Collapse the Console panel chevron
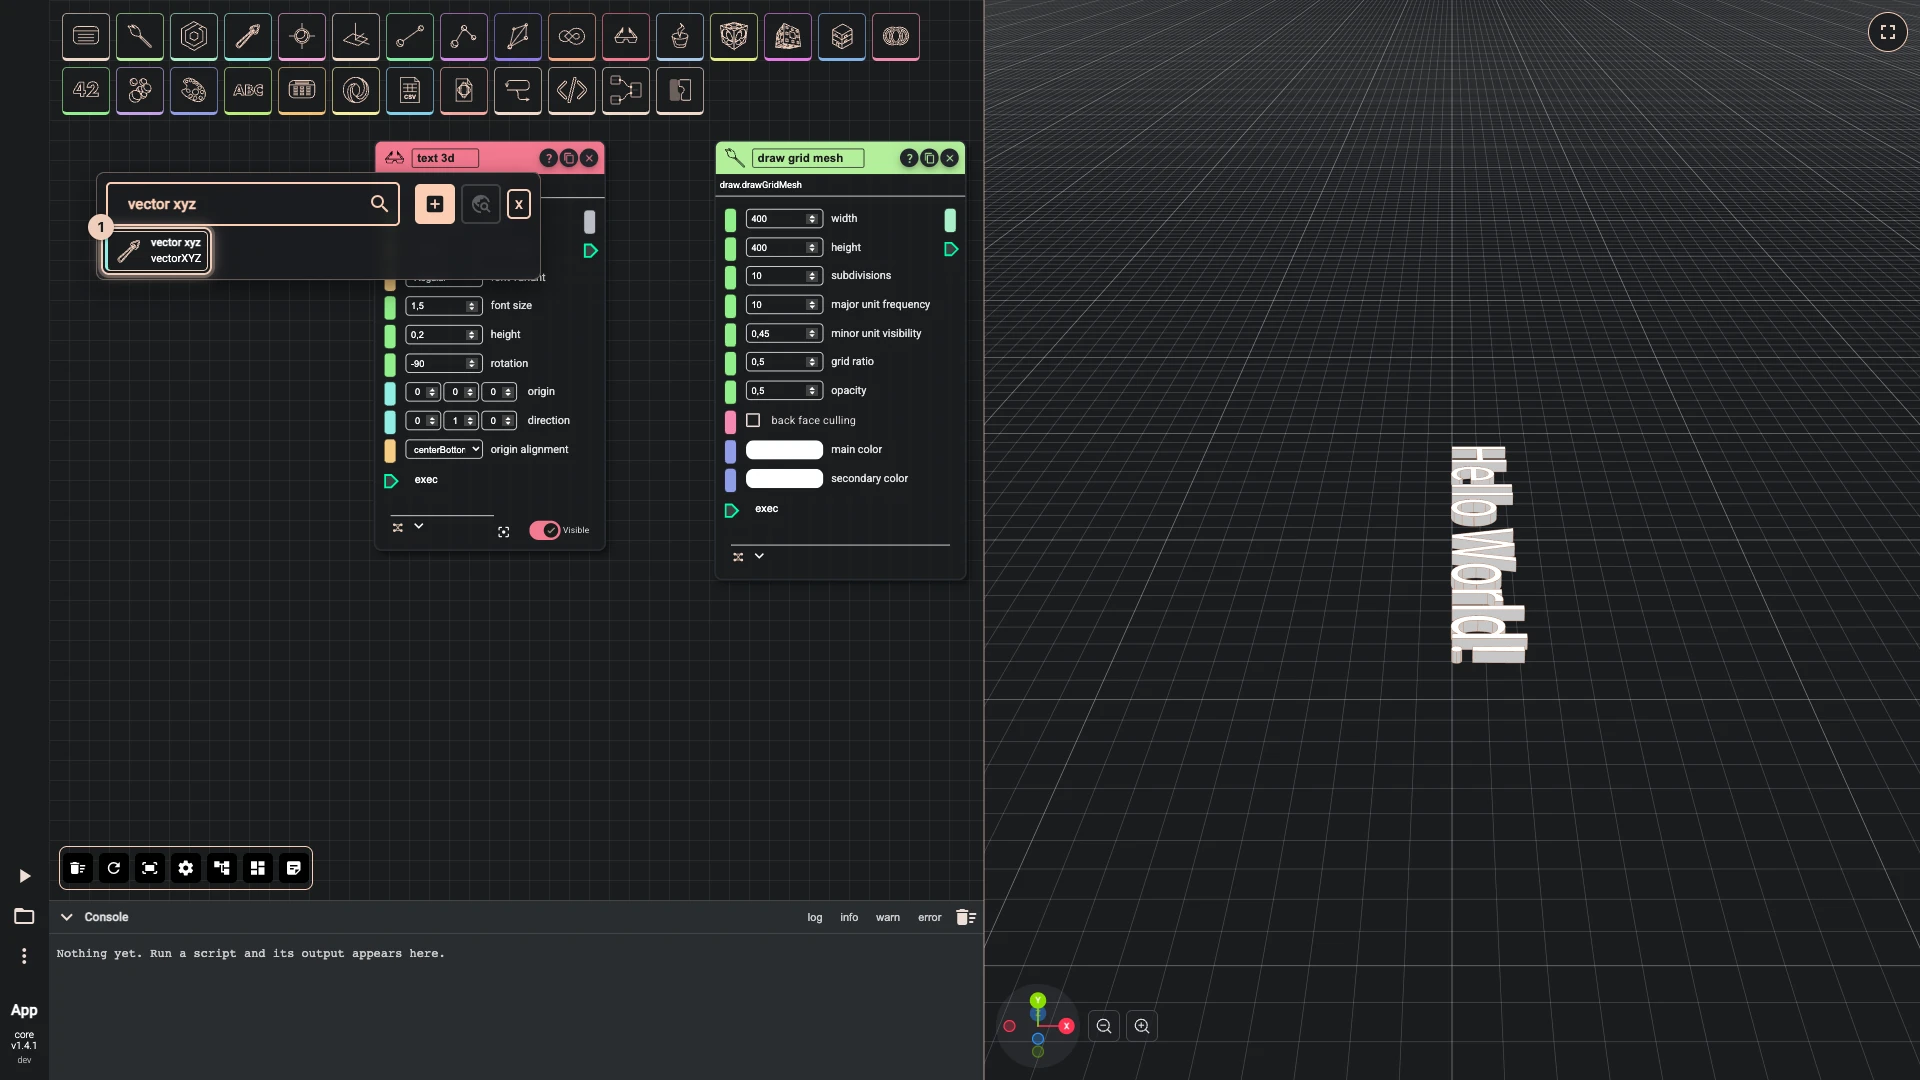 (x=67, y=917)
